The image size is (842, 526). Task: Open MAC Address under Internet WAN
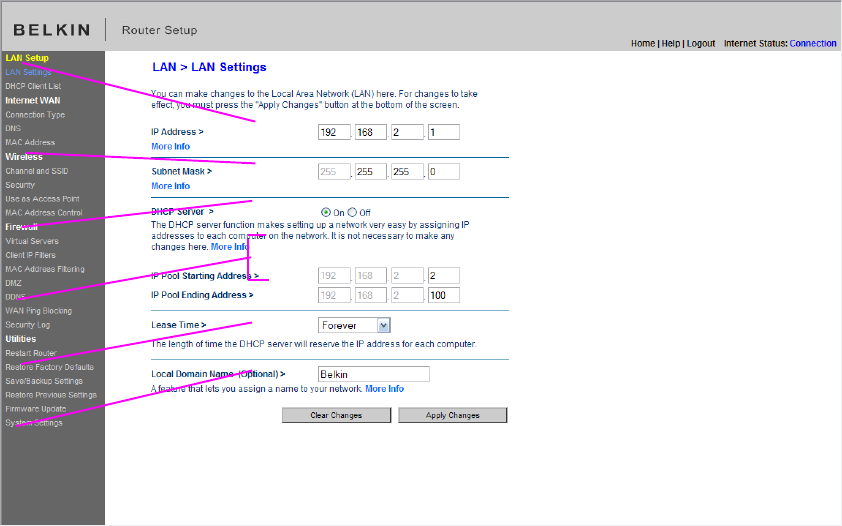[x=30, y=142]
